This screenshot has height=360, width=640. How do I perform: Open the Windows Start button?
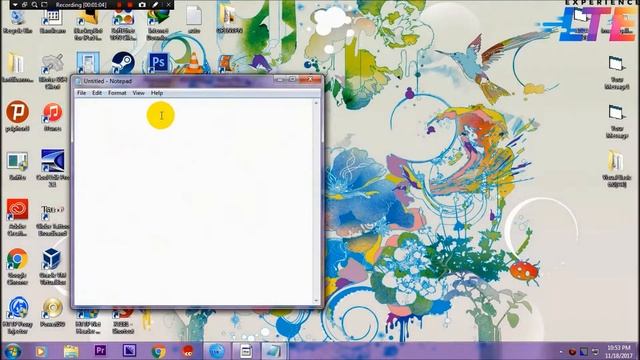click(x=12, y=351)
